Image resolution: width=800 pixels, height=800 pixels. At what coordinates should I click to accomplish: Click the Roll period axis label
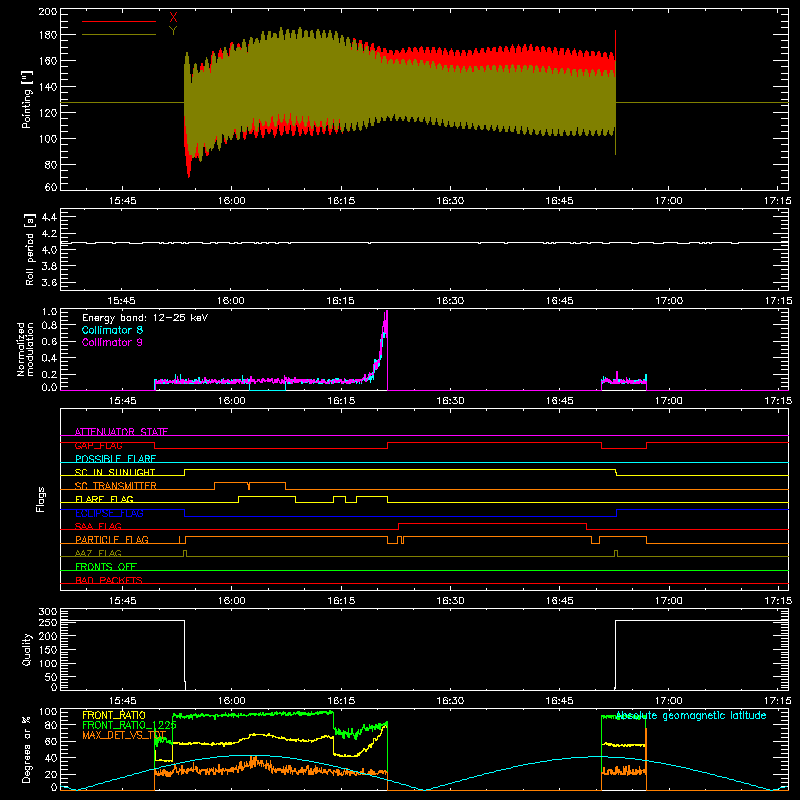(x=30, y=249)
